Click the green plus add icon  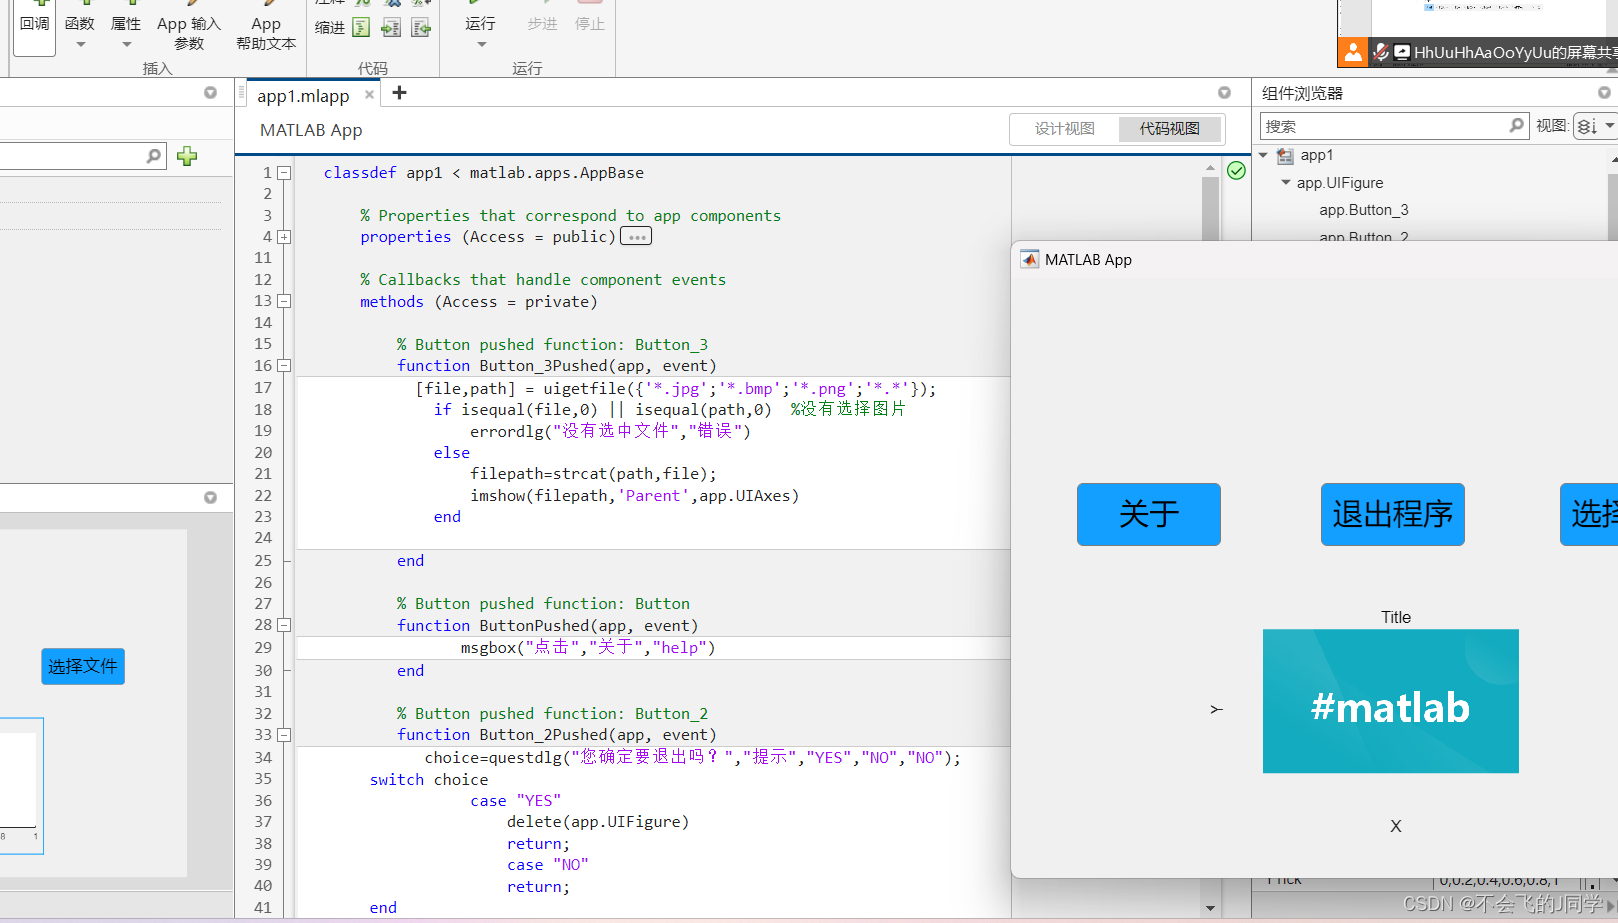[187, 156]
